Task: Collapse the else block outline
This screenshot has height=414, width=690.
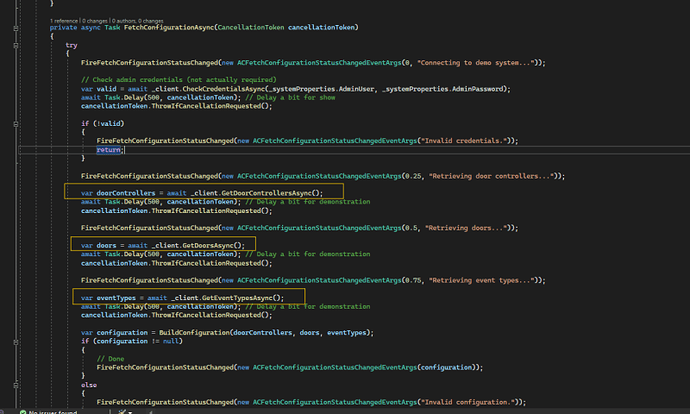Action: [x=16, y=385]
